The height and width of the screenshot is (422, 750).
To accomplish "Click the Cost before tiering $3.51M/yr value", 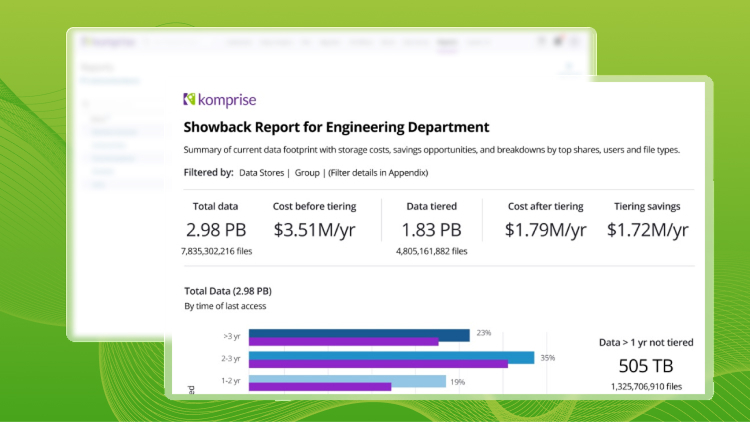I will [315, 230].
